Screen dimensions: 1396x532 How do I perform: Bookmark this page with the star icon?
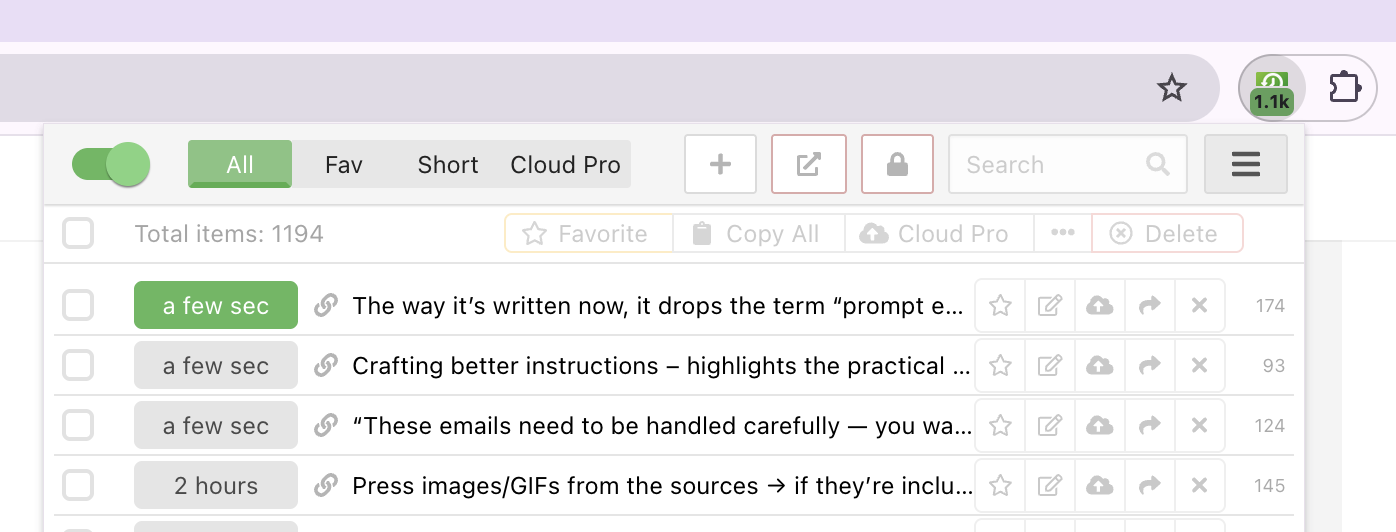coord(1171,89)
